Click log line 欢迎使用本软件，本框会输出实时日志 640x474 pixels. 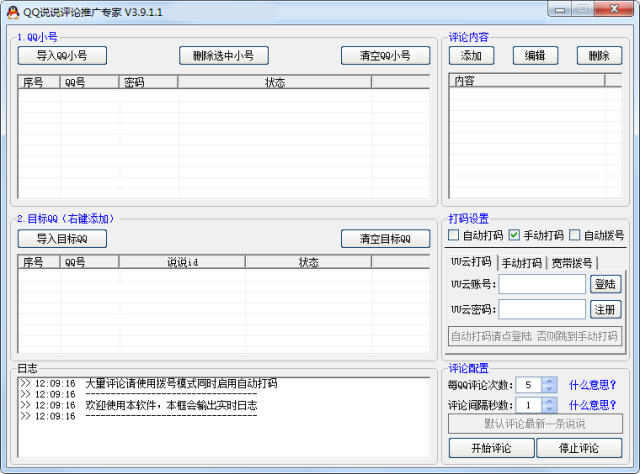click(171, 405)
